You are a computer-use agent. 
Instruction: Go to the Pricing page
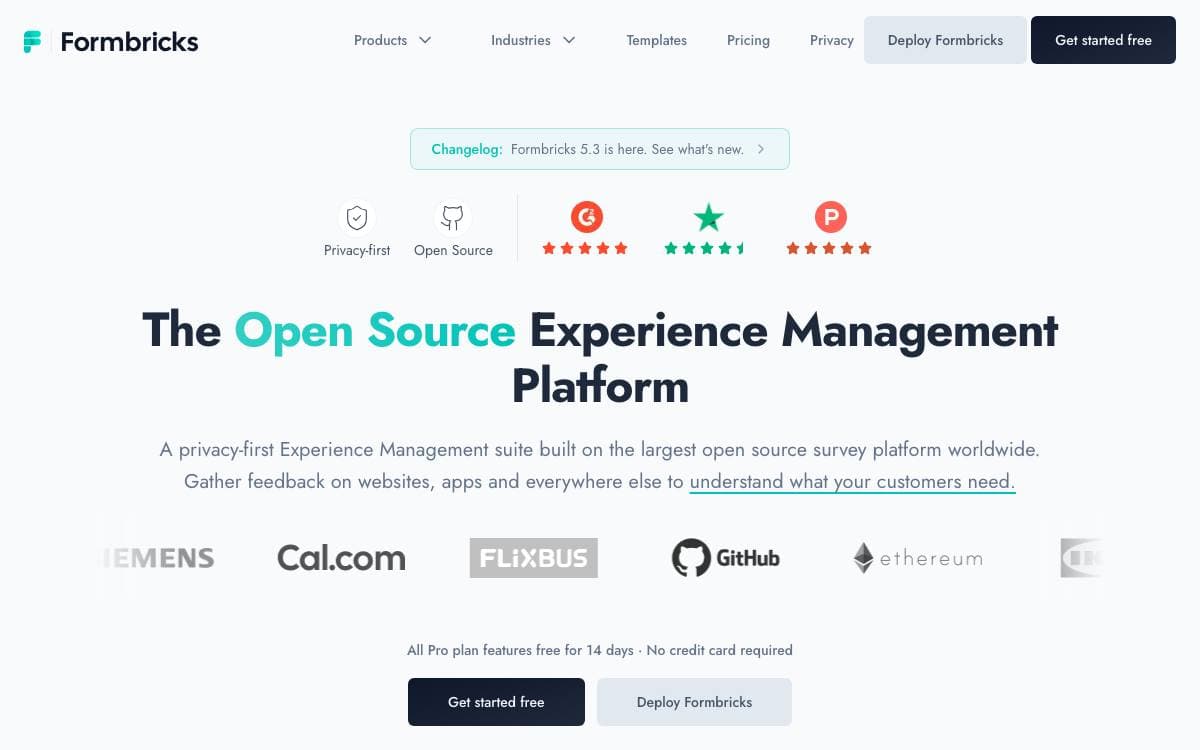[748, 40]
